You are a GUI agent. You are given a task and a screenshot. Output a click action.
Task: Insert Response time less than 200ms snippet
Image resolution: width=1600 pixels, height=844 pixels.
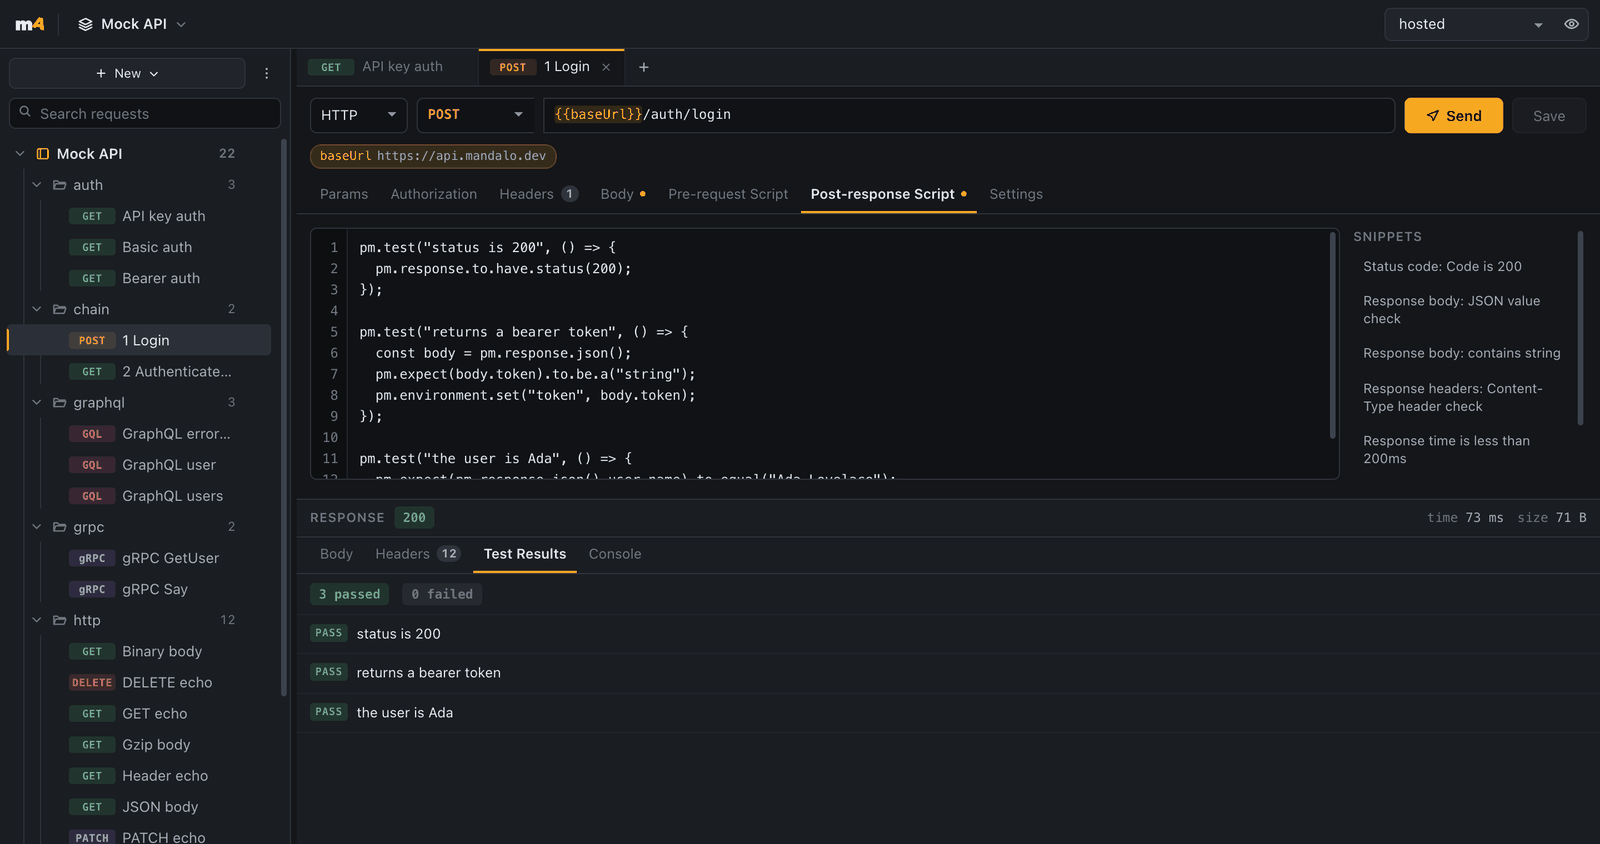(1446, 450)
